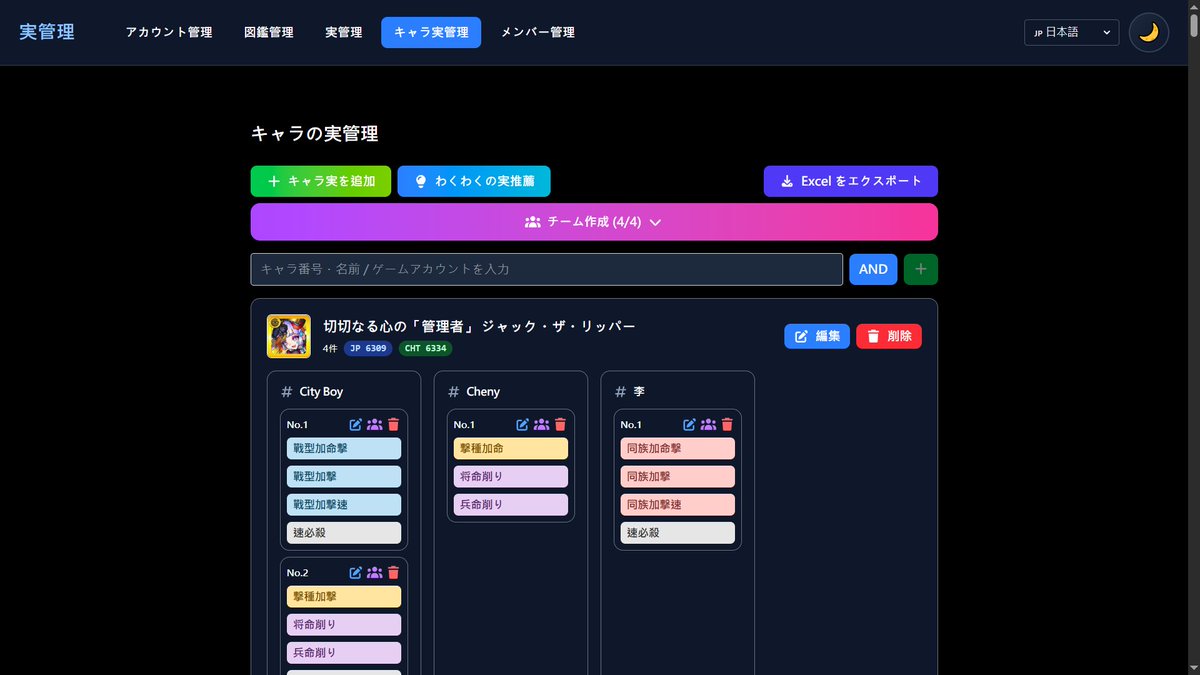Click Excel をエクスポート button

[851, 181]
